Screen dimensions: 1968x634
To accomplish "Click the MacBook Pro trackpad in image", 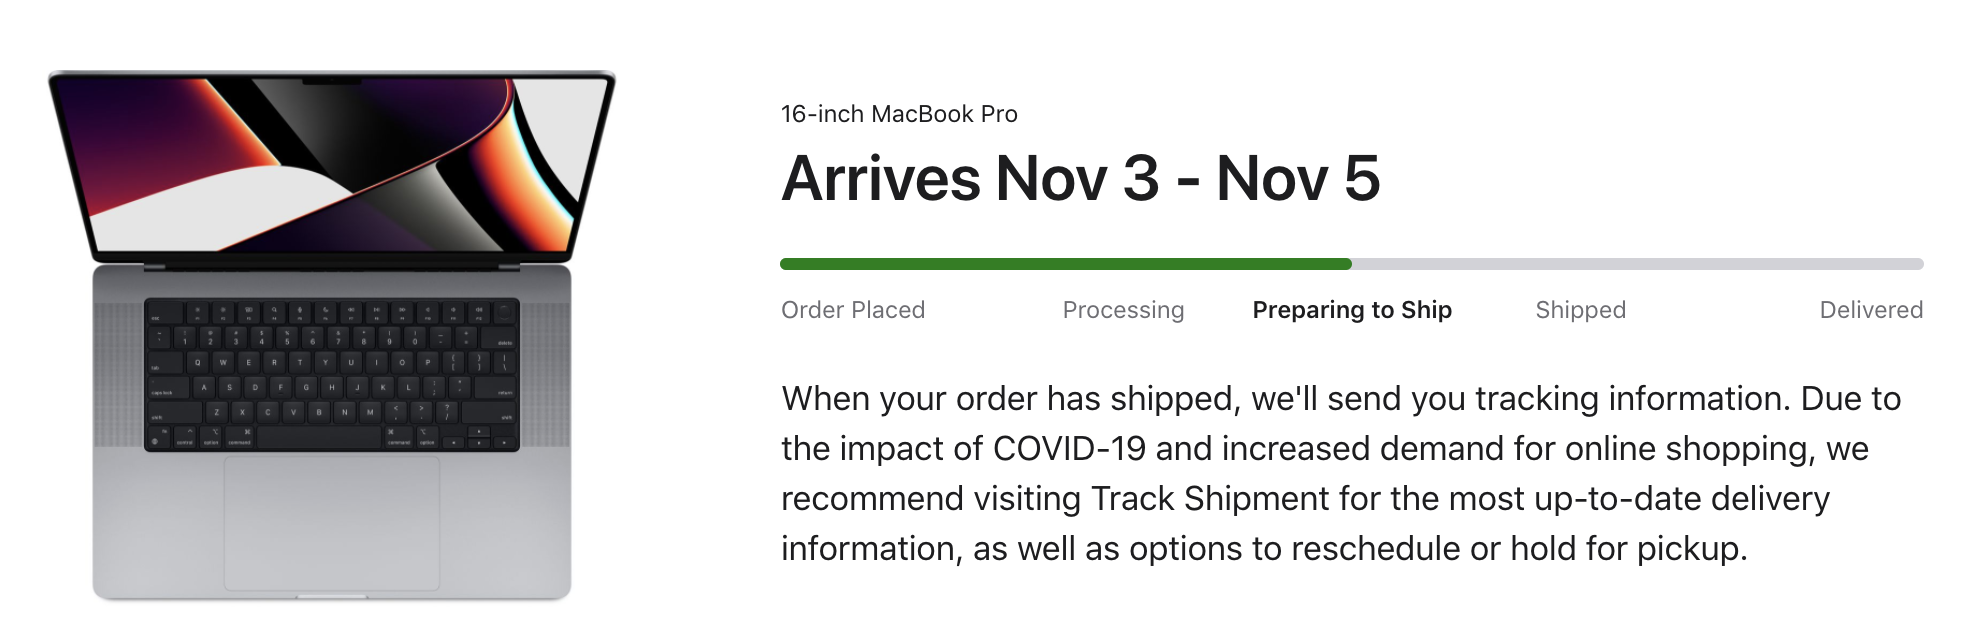I will 331,522.
